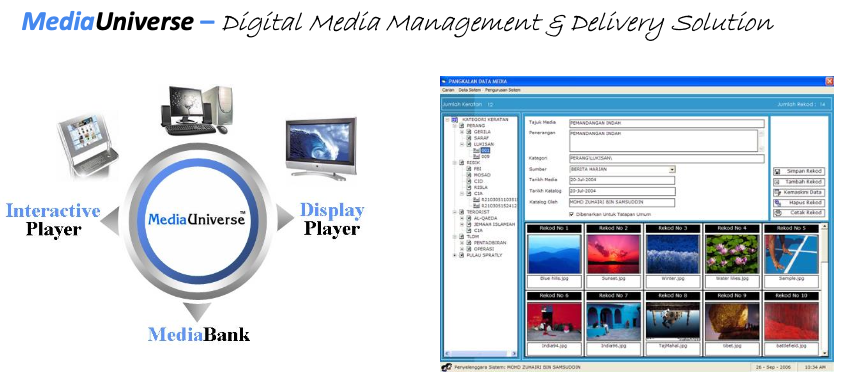The height and width of the screenshot is (378, 841).
Task: Expand the GERILA tree node
Action: 461,132
